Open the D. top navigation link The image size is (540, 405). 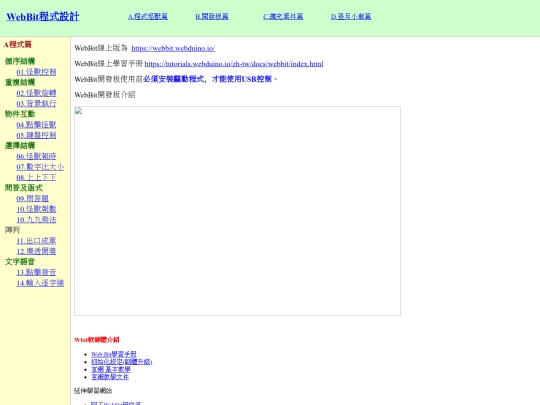point(351,17)
